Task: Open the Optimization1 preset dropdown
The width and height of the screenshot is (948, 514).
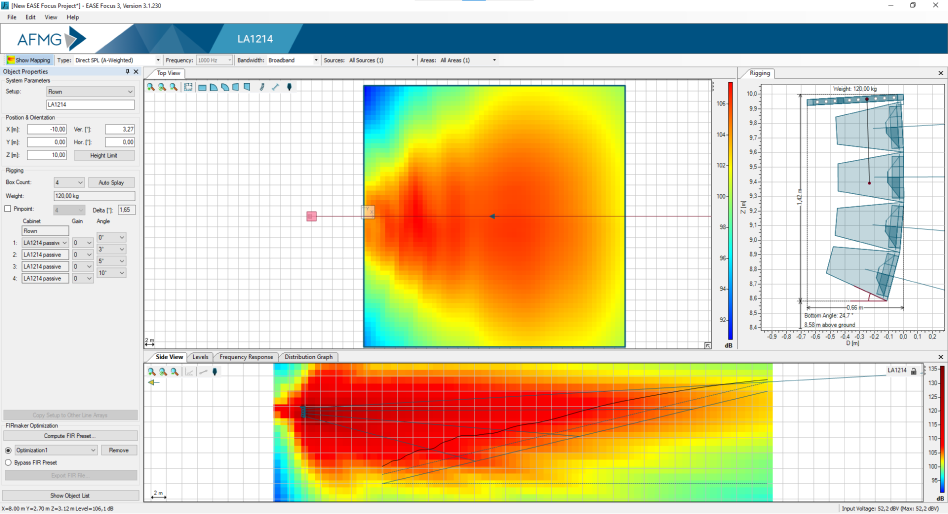Action: click(56, 451)
